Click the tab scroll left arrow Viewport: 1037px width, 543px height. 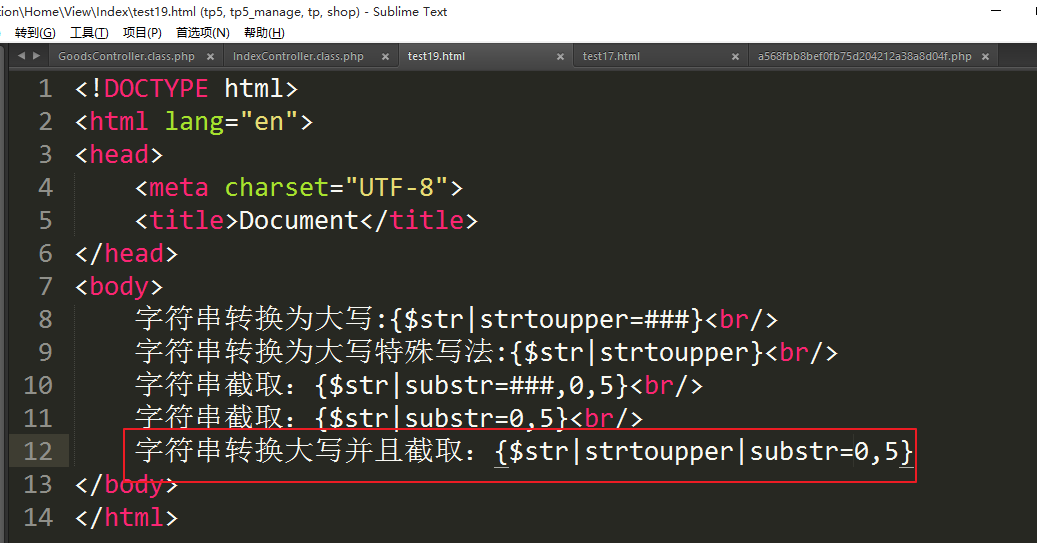pos(21,56)
